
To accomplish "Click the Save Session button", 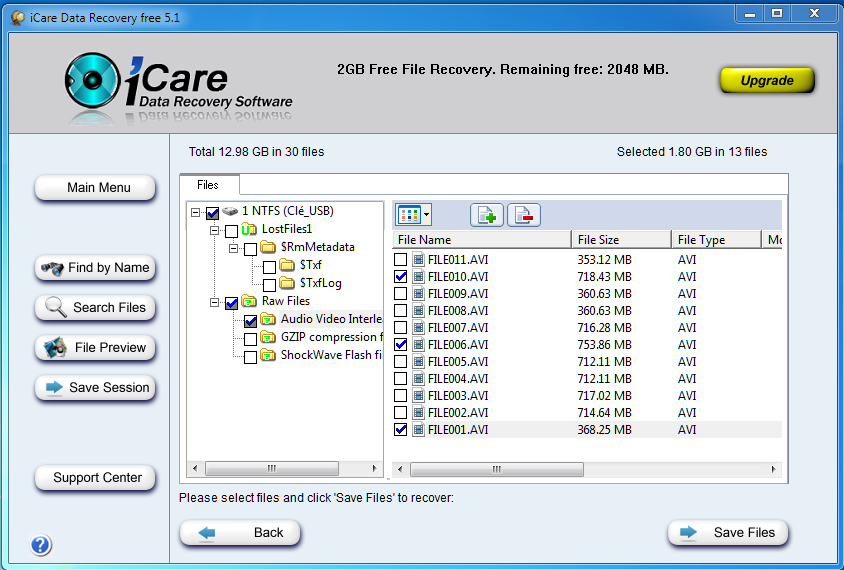I will click(95, 388).
